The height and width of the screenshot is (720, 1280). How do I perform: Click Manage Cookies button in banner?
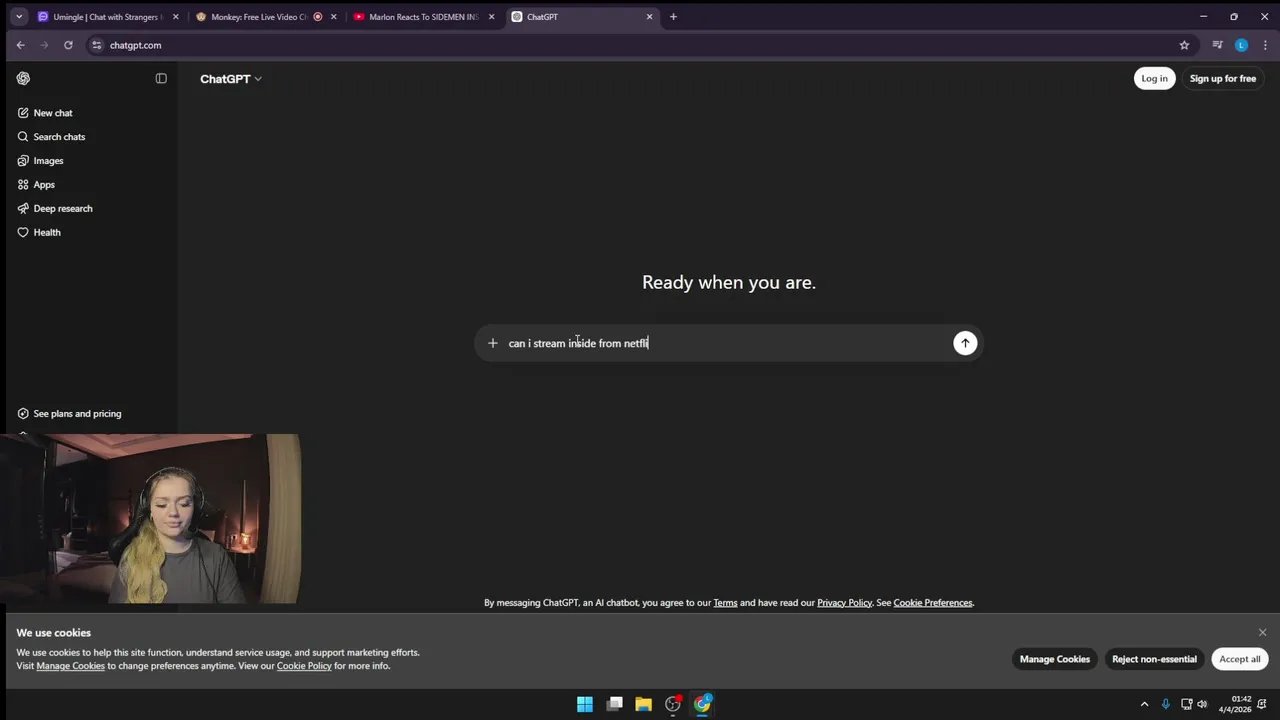pyautogui.click(x=1054, y=659)
